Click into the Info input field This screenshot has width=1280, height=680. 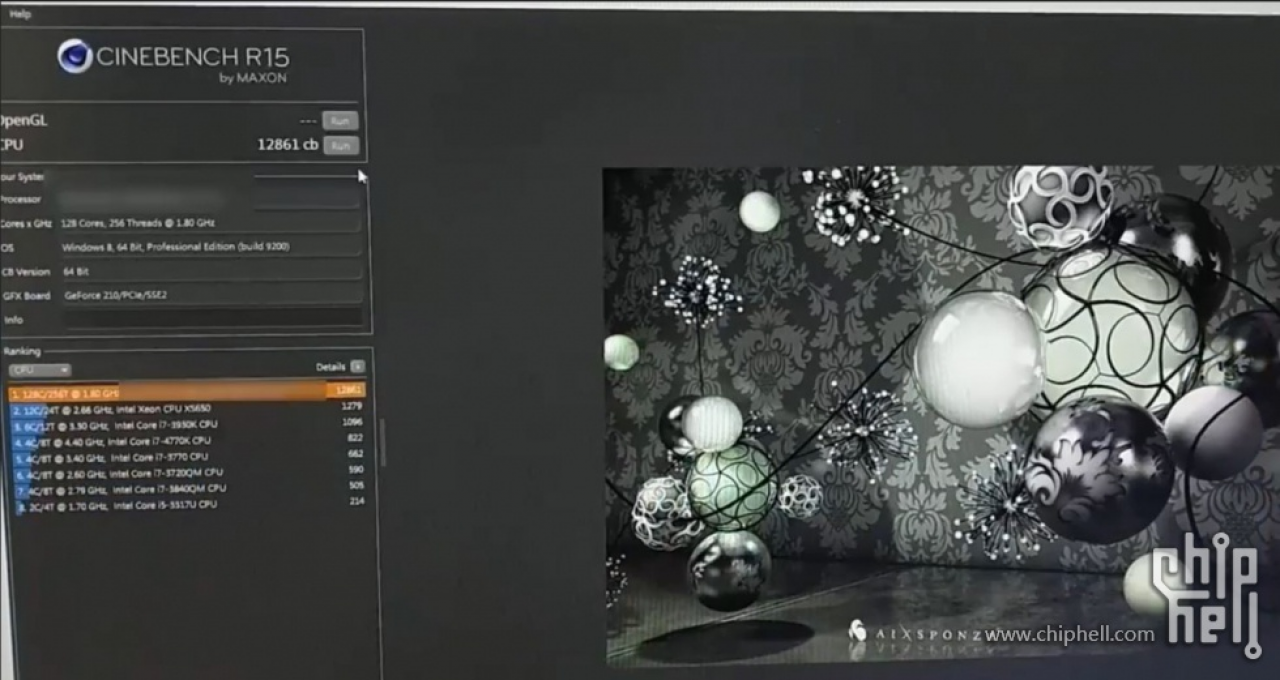[211, 318]
